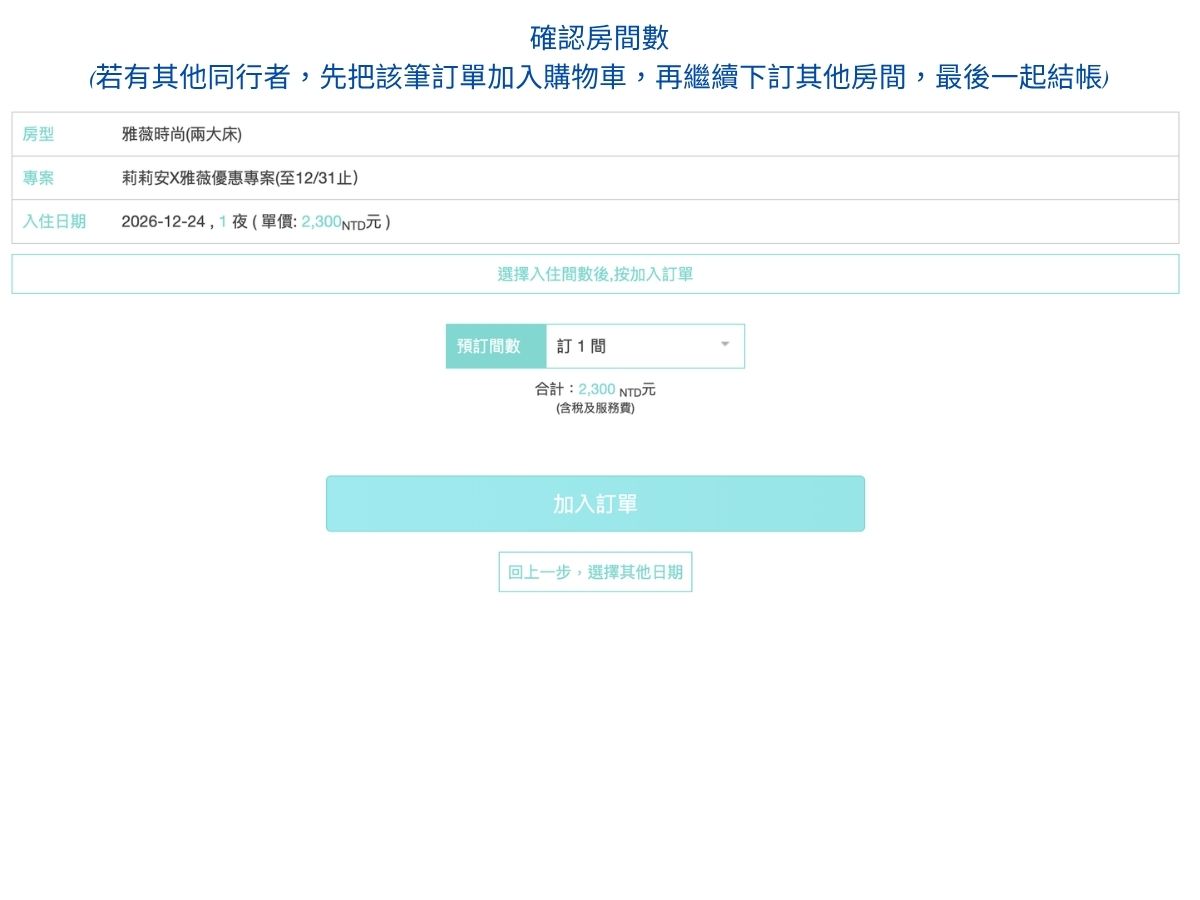
Task: Click the 合計 total price text
Action: 595,390
